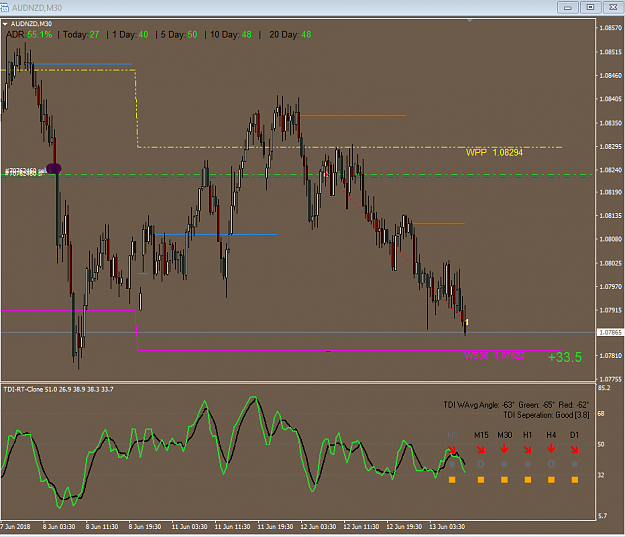Click the red arrow under the M5 label

[x=452, y=450]
